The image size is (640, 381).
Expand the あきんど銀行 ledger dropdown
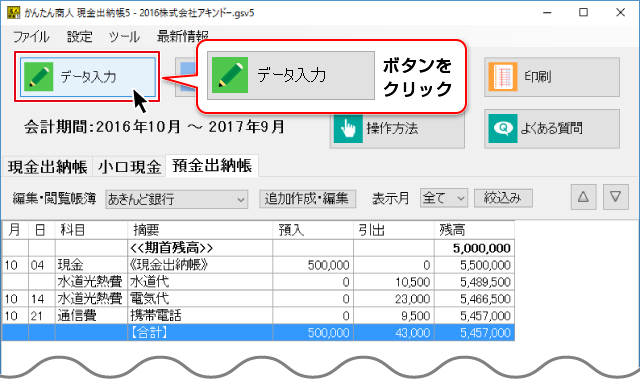point(176,199)
